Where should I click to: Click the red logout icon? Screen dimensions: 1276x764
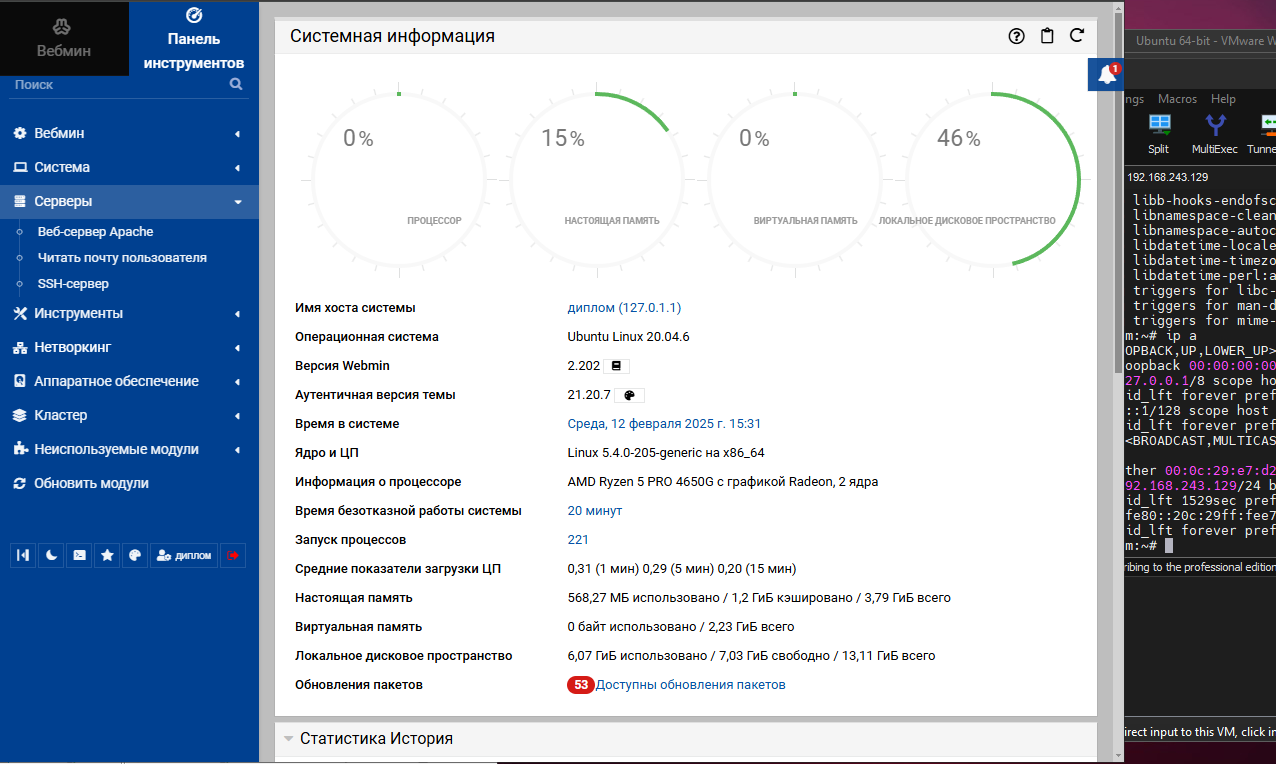tap(233, 555)
